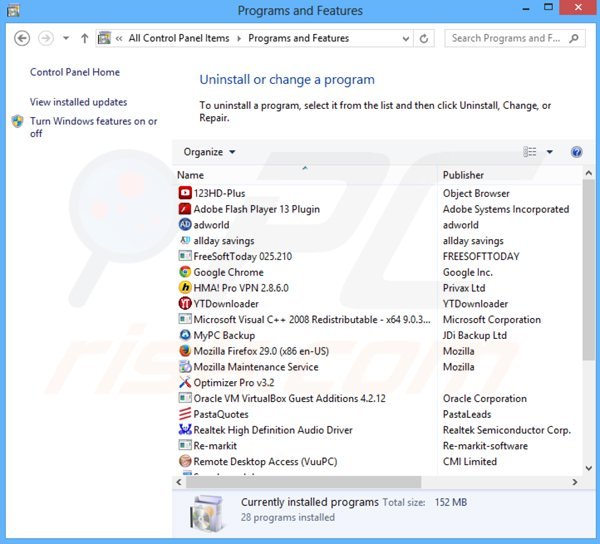Click the Google Chrome icon
The image size is (600, 544).
click(185, 272)
